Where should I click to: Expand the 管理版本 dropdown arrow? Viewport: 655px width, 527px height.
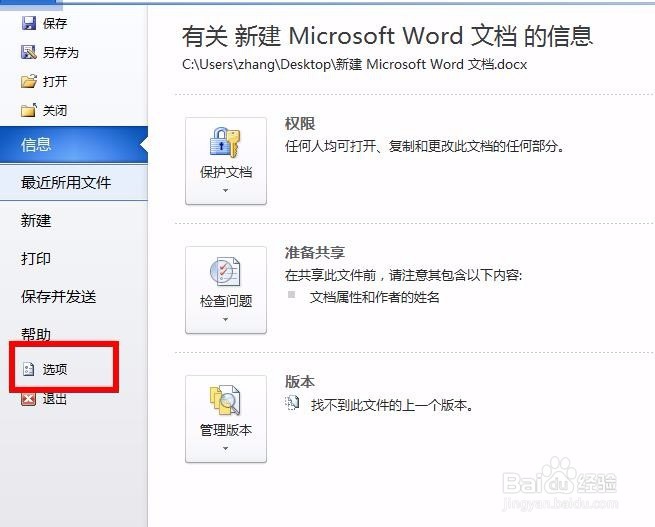point(226,448)
